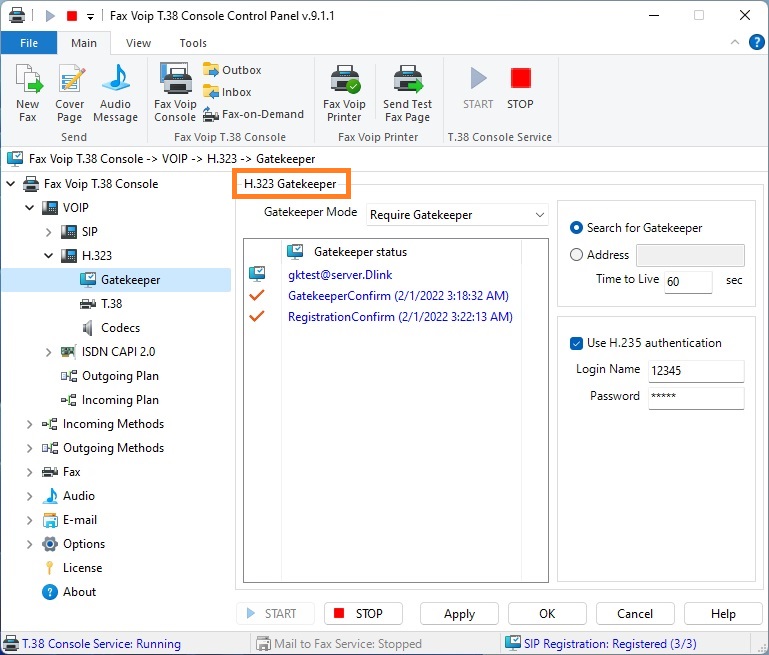Expand the Audio tree node
Viewport: 769px width, 655px height.
tap(29, 496)
